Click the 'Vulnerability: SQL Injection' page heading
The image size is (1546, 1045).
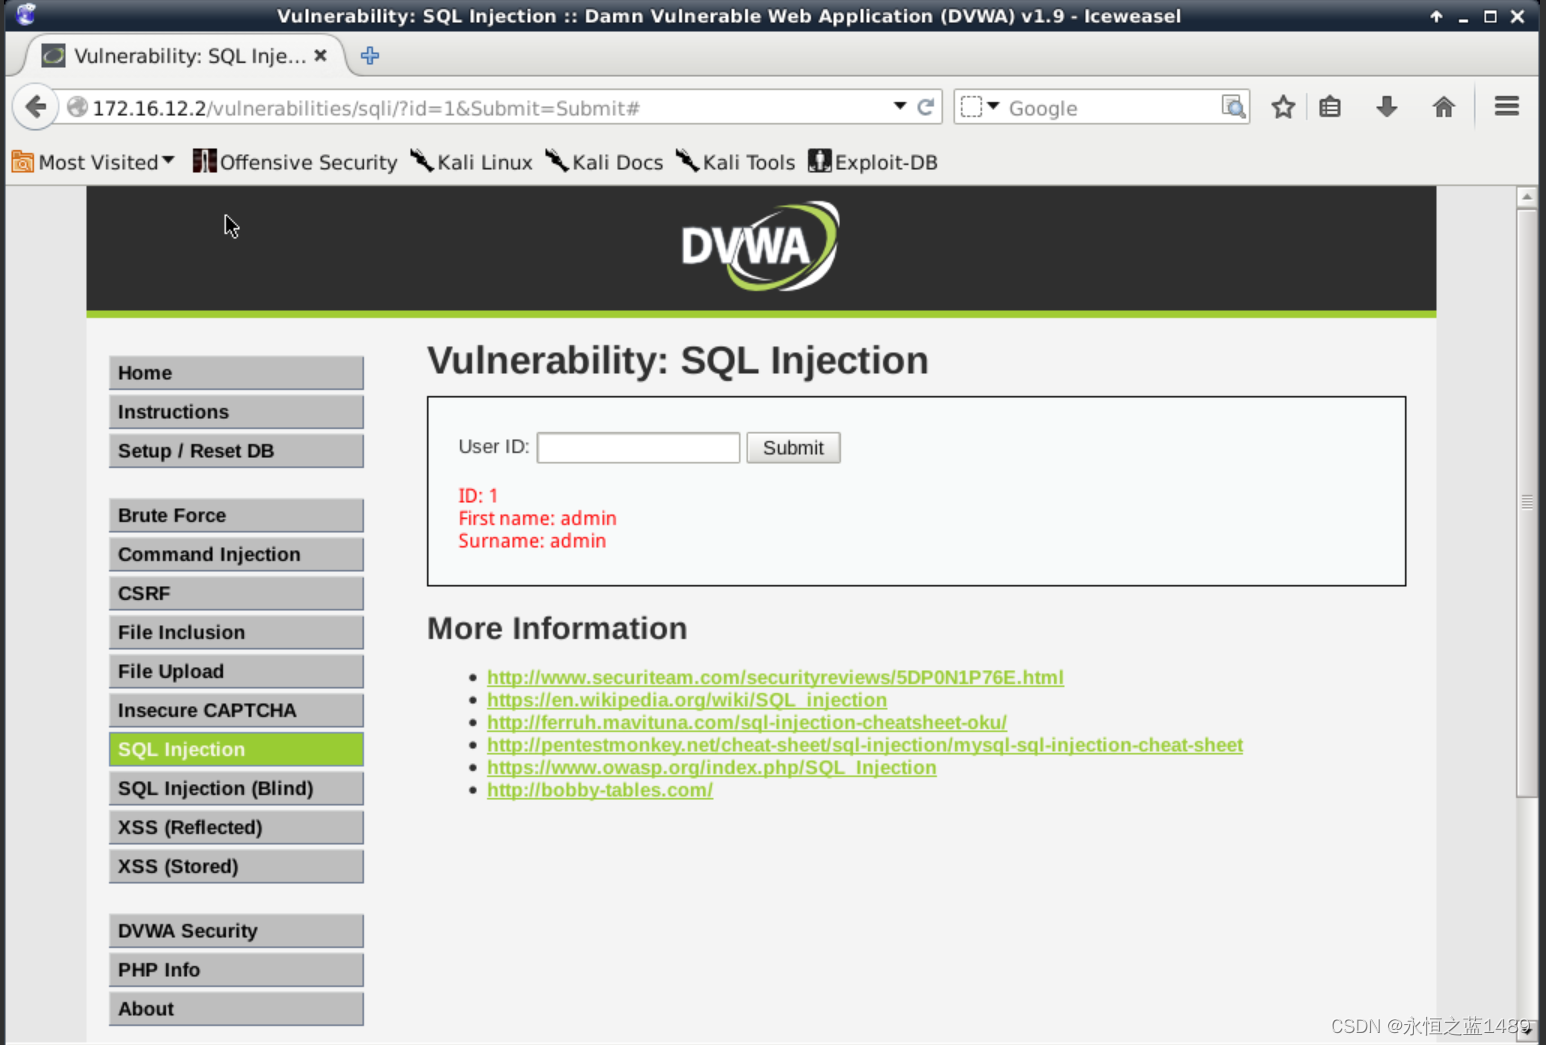point(678,361)
